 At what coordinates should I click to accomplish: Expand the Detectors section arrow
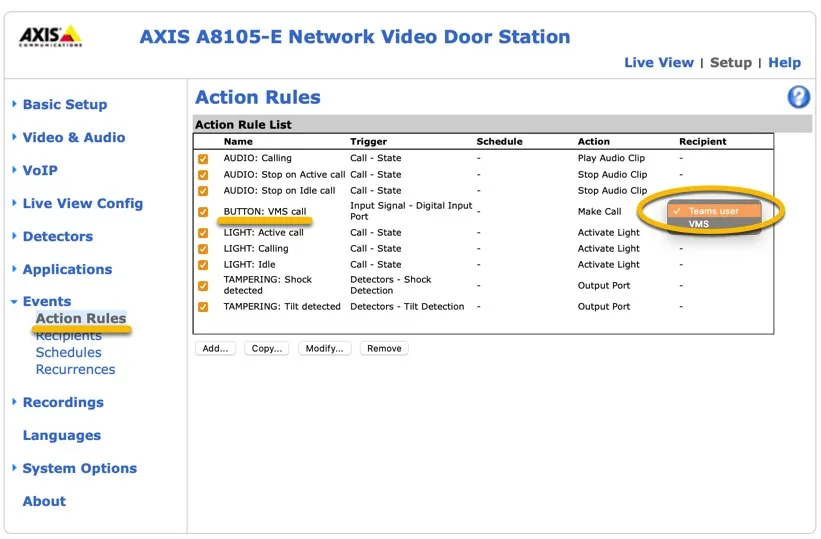click(14, 236)
